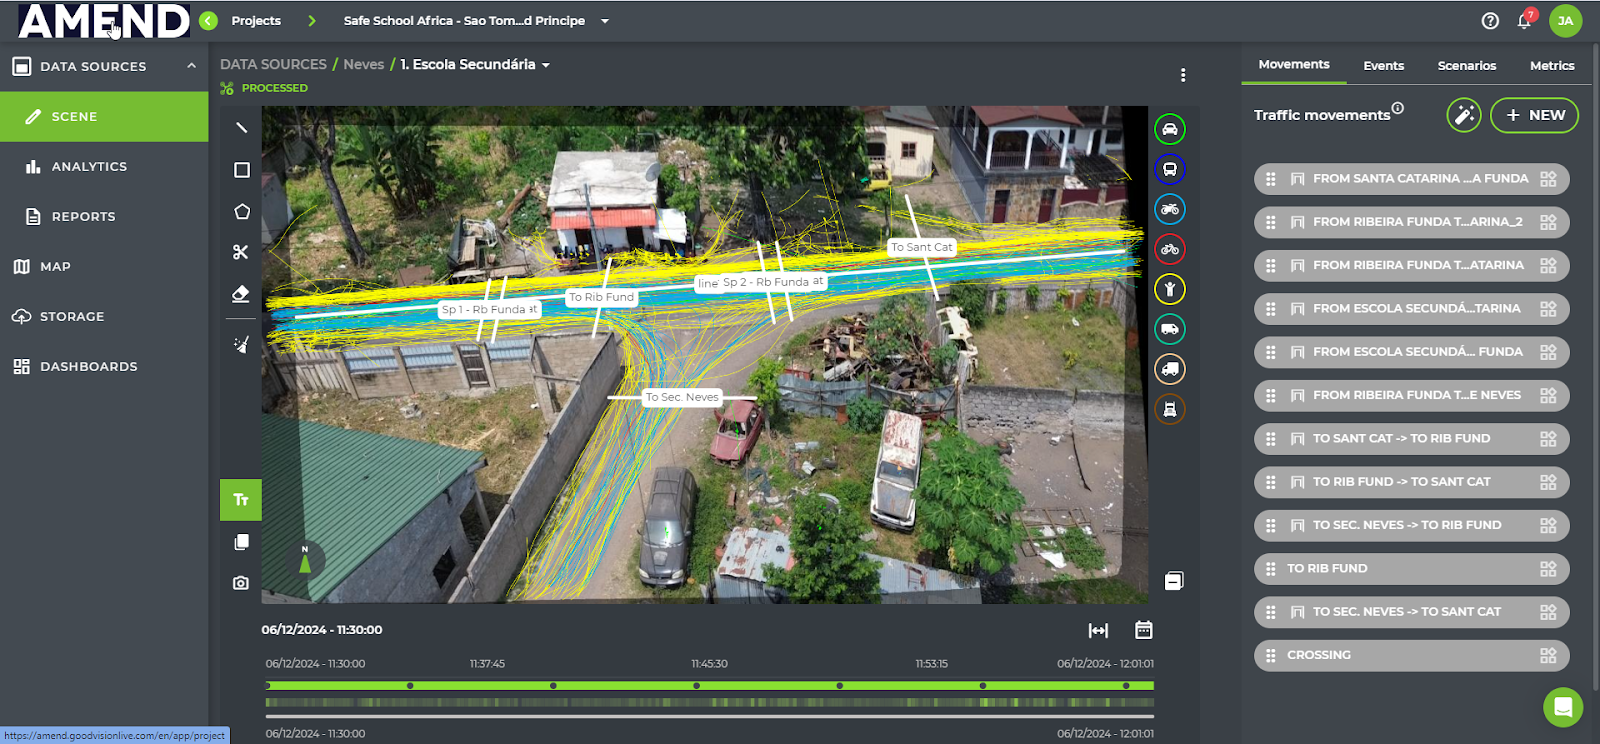
Task: Open the JA user account avatar
Action: 1566,20
